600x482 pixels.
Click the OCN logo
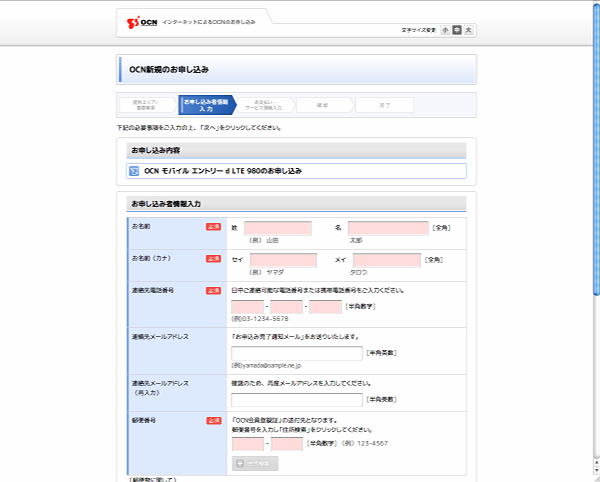tap(142, 23)
